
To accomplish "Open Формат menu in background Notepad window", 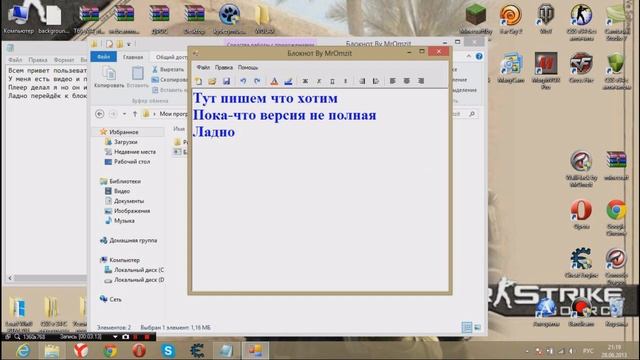I will pyautogui.click(x=64, y=60).
